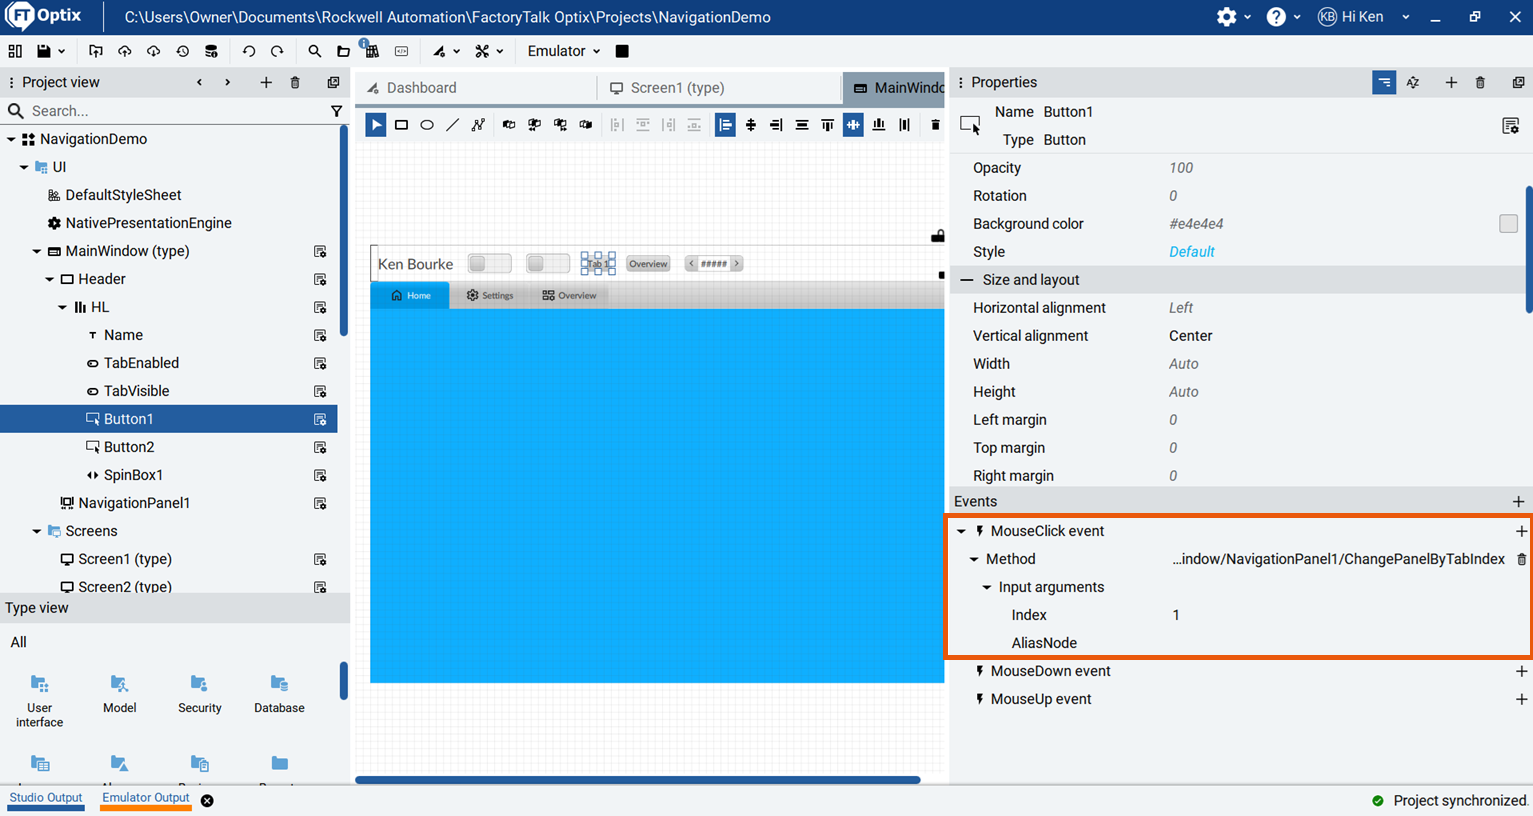1533x816 pixels.
Task: Open the Emulator target dropdown
Action: tap(564, 51)
